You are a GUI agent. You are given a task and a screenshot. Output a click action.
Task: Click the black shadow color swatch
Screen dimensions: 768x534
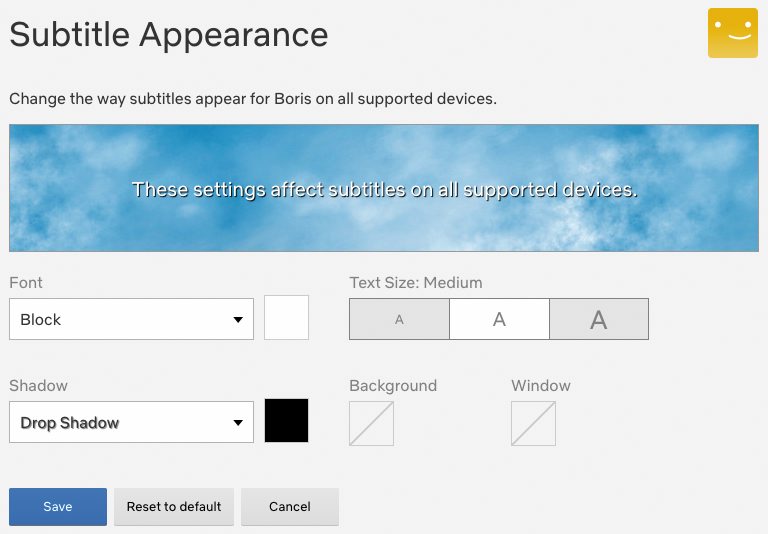pyautogui.click(x=287, y=420)
